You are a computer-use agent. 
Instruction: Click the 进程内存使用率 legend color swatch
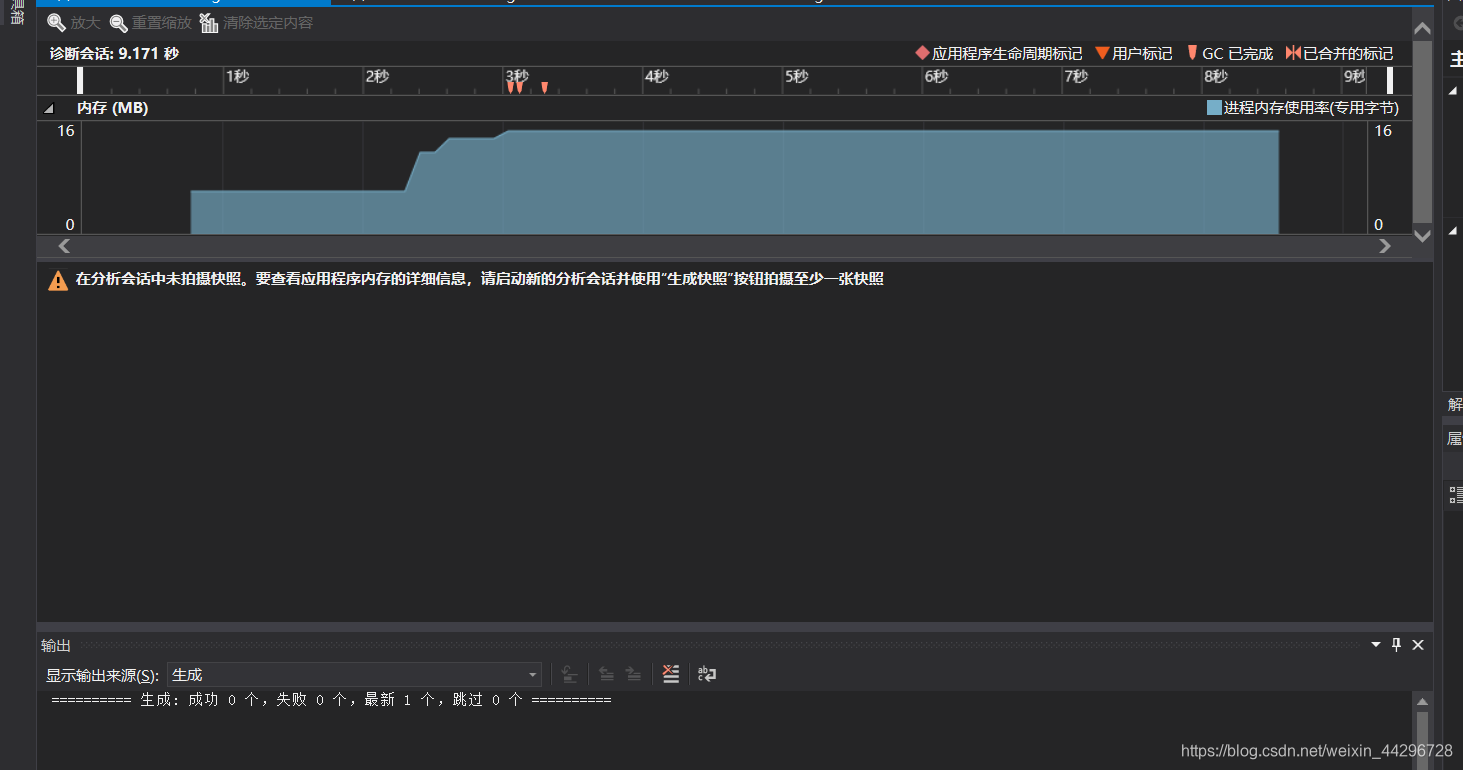1214,108
